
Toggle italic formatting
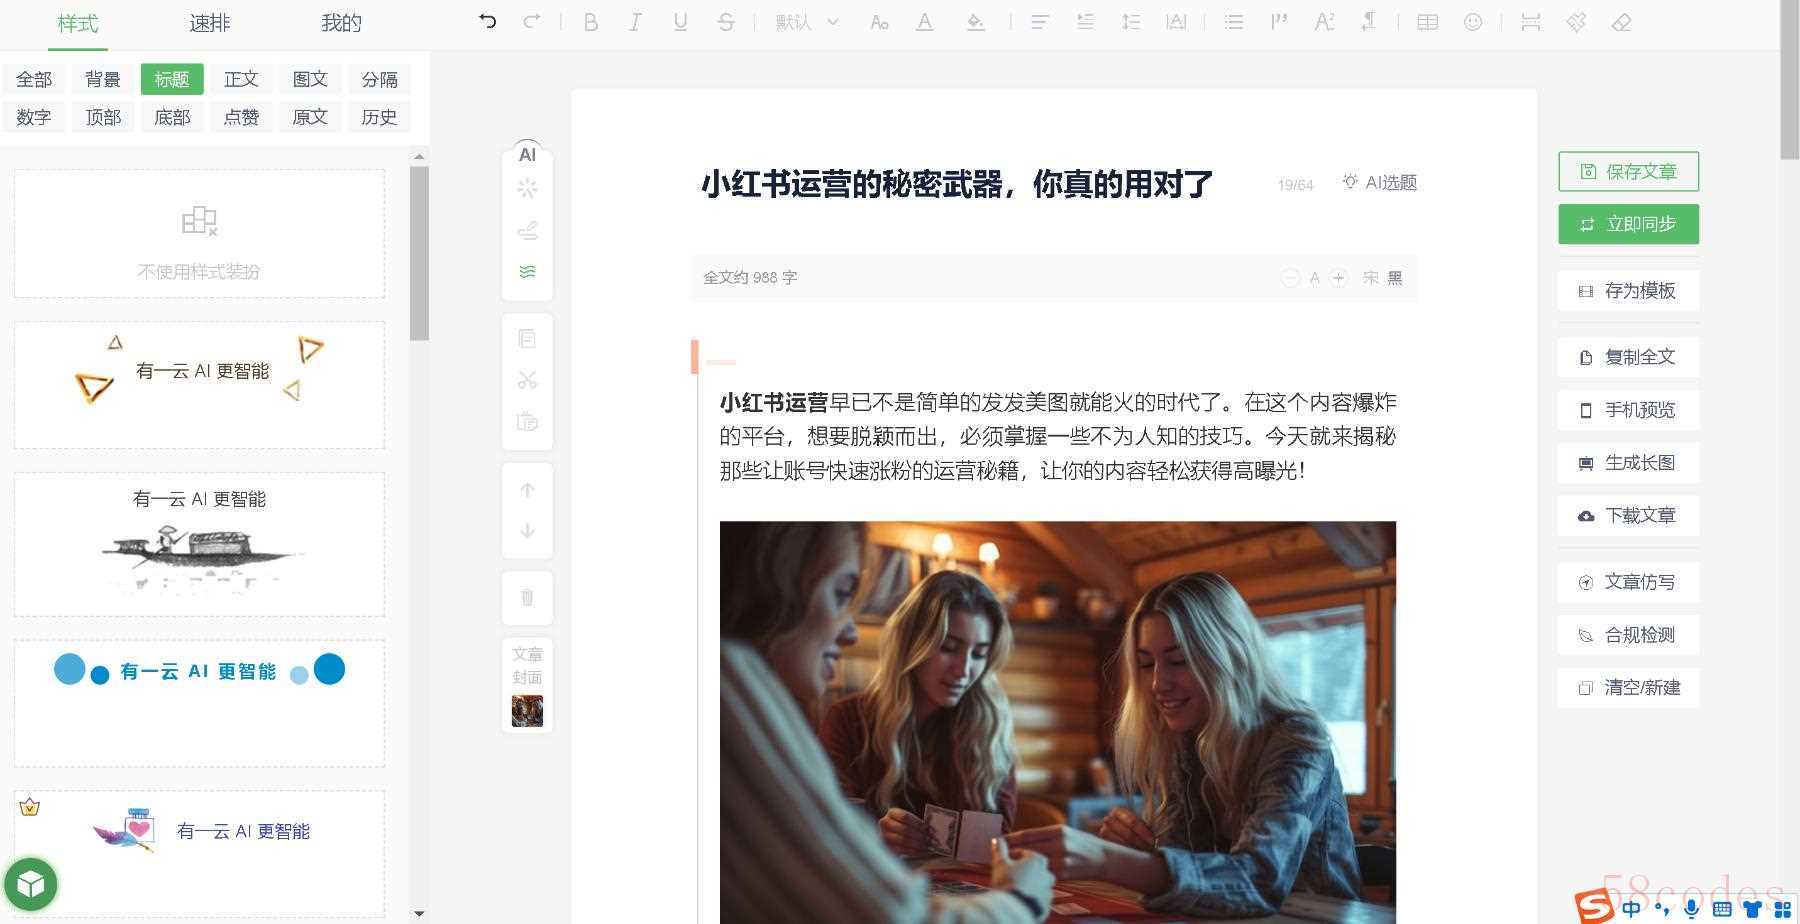pos(635,22)
